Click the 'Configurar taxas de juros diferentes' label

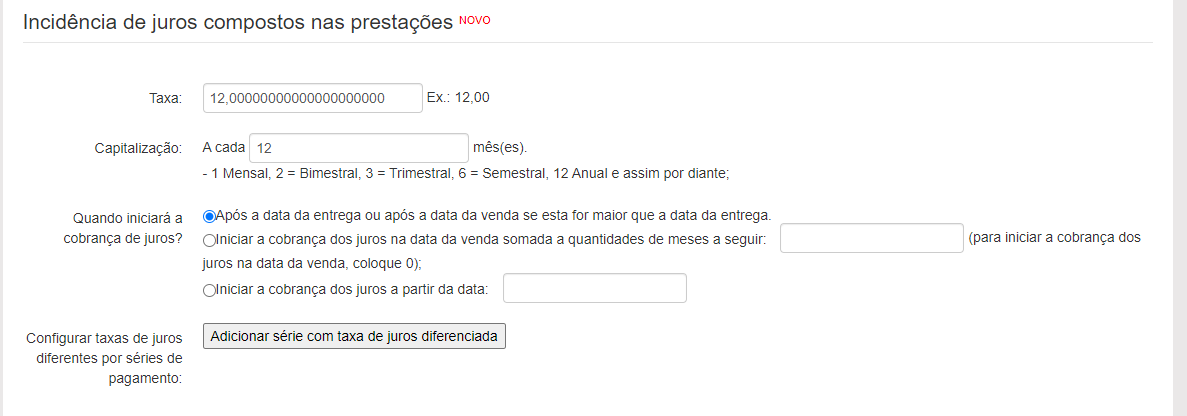pos(105,358)
